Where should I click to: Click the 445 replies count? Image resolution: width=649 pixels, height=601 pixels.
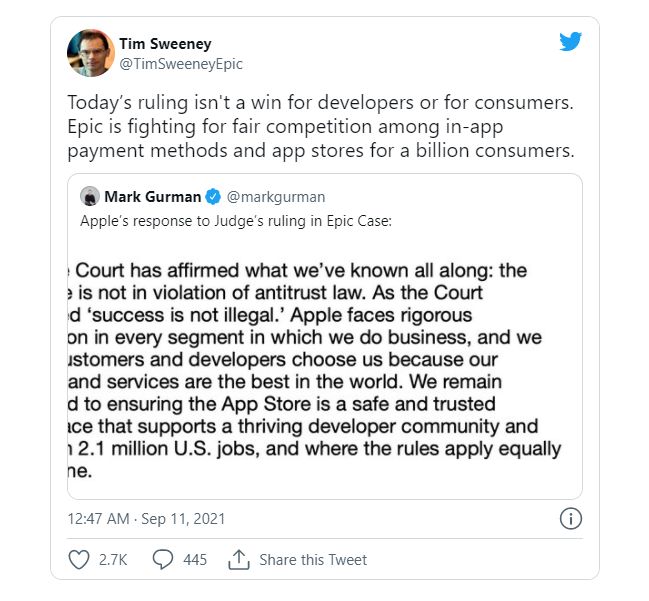(195, 560)
